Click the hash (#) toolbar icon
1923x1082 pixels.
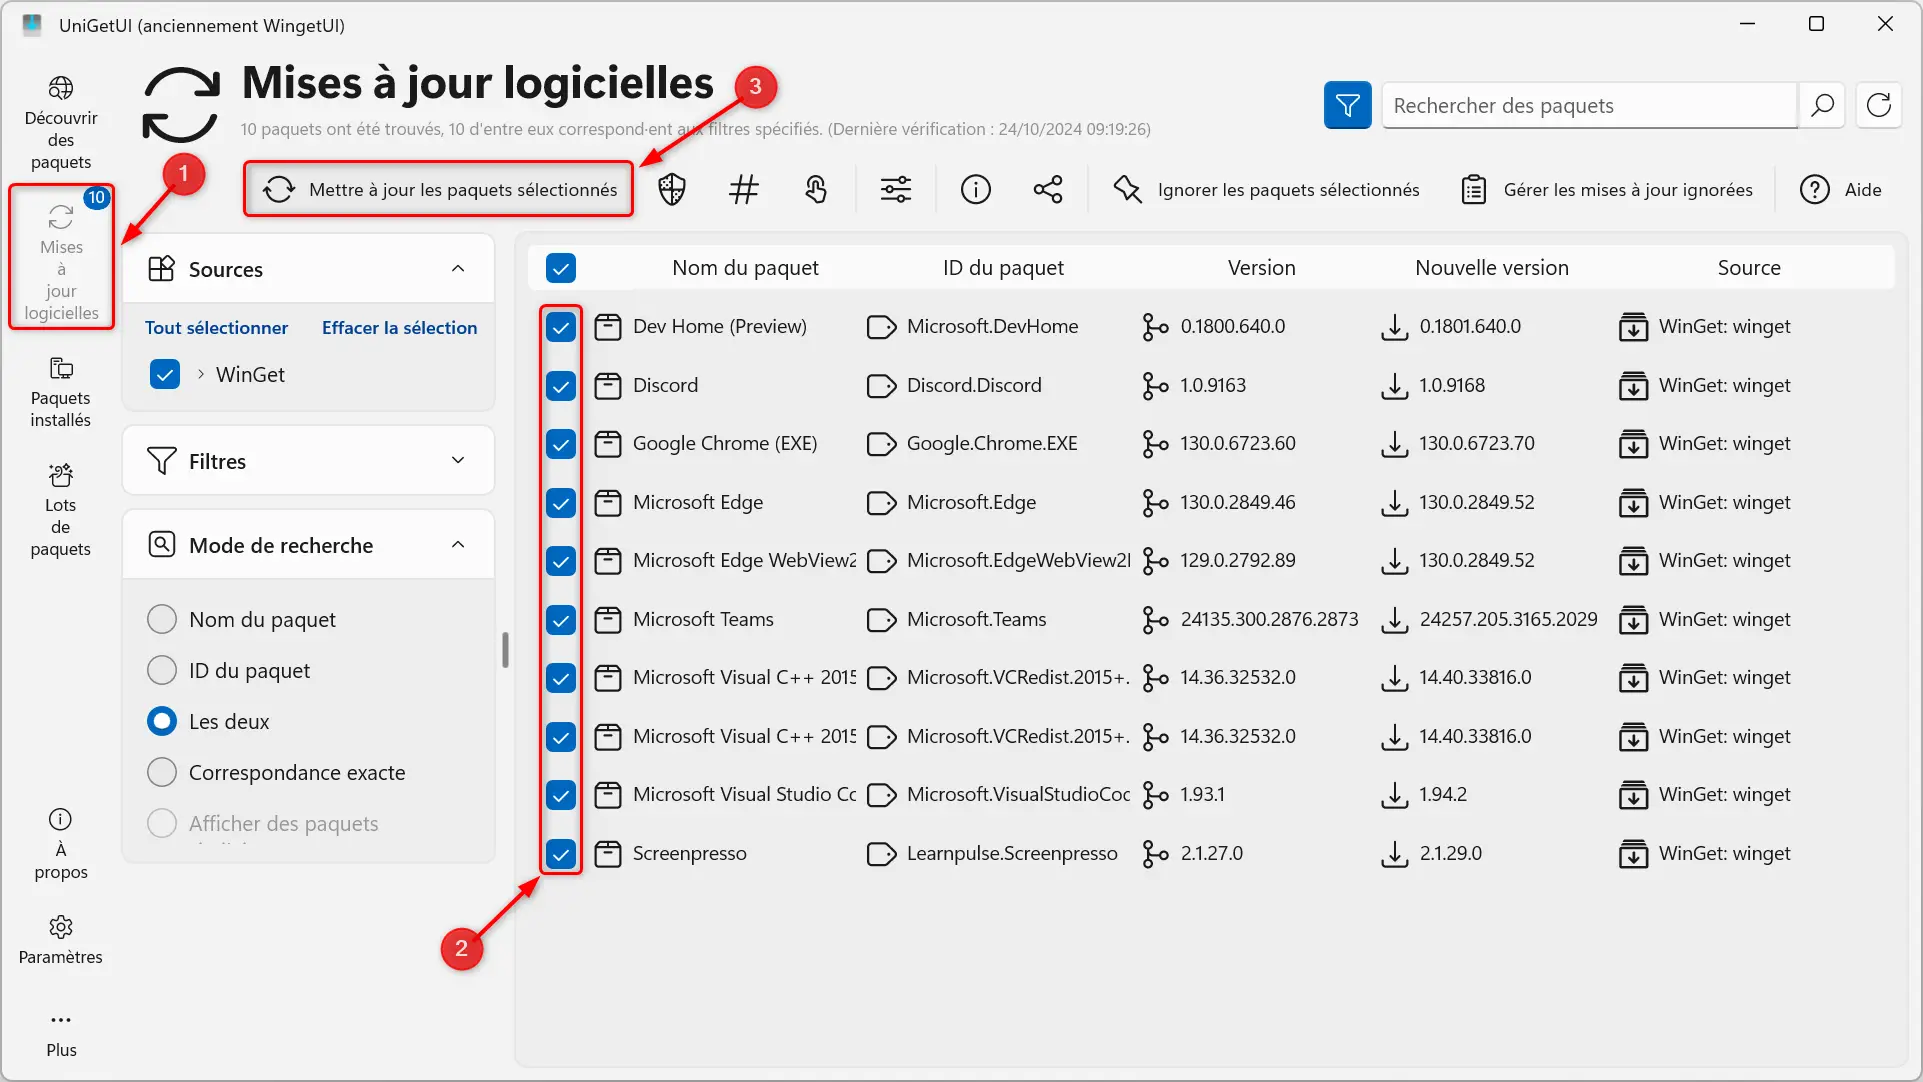744,189
